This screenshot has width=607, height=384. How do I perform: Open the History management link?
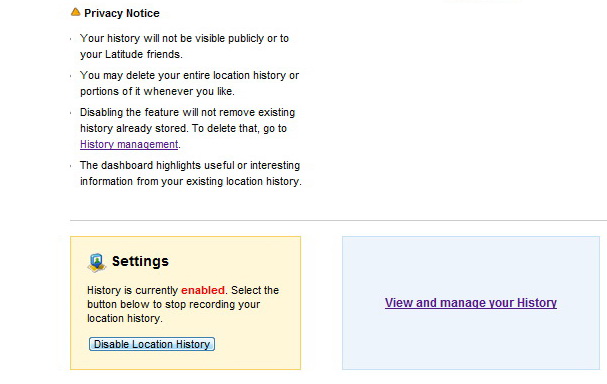point(129,144)
